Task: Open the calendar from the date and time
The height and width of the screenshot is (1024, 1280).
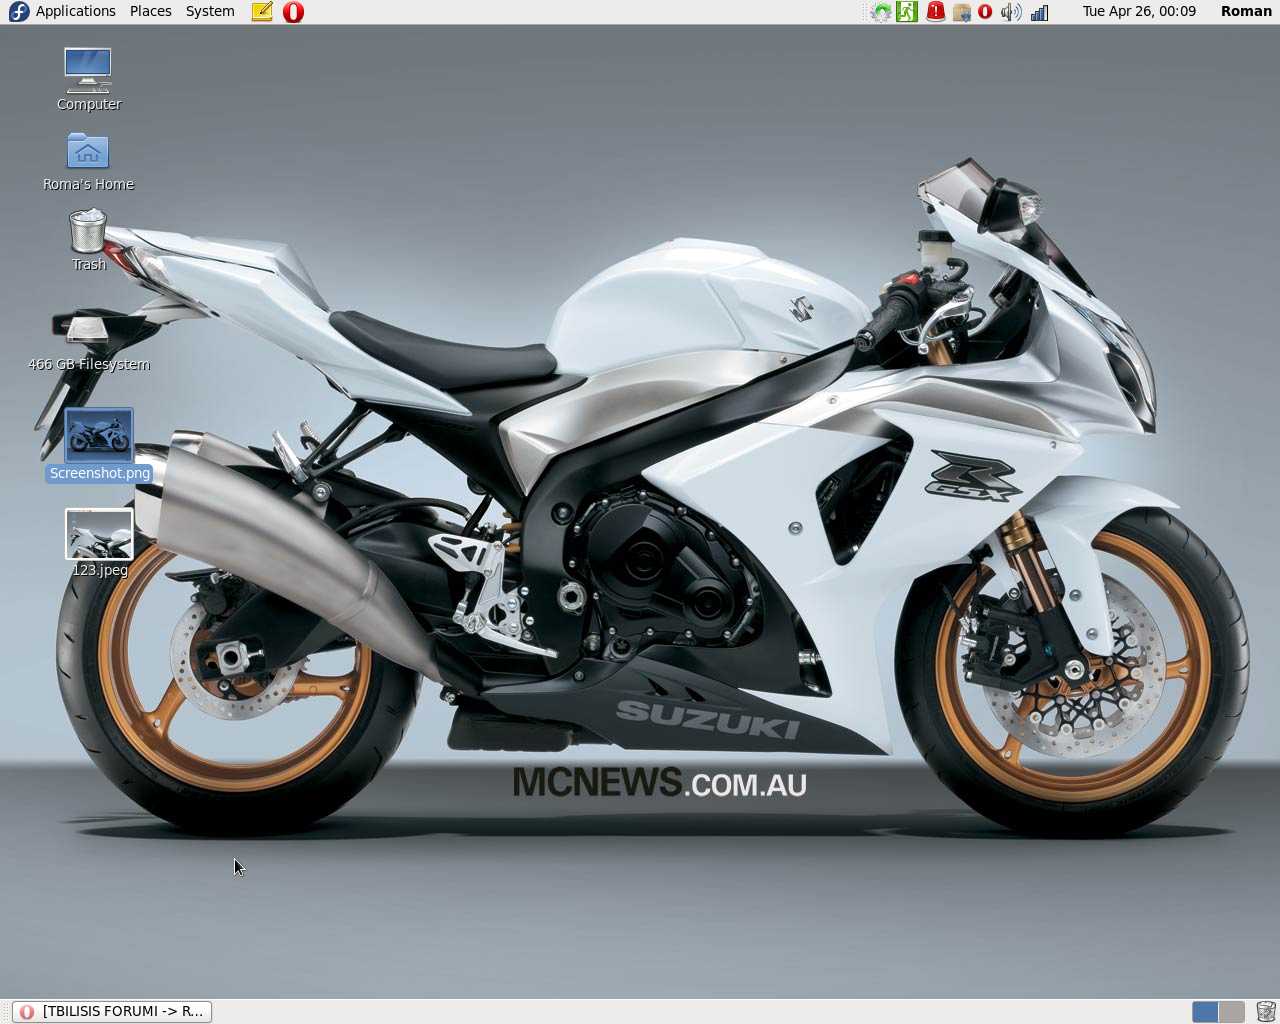Action: tap(1138, 11)
